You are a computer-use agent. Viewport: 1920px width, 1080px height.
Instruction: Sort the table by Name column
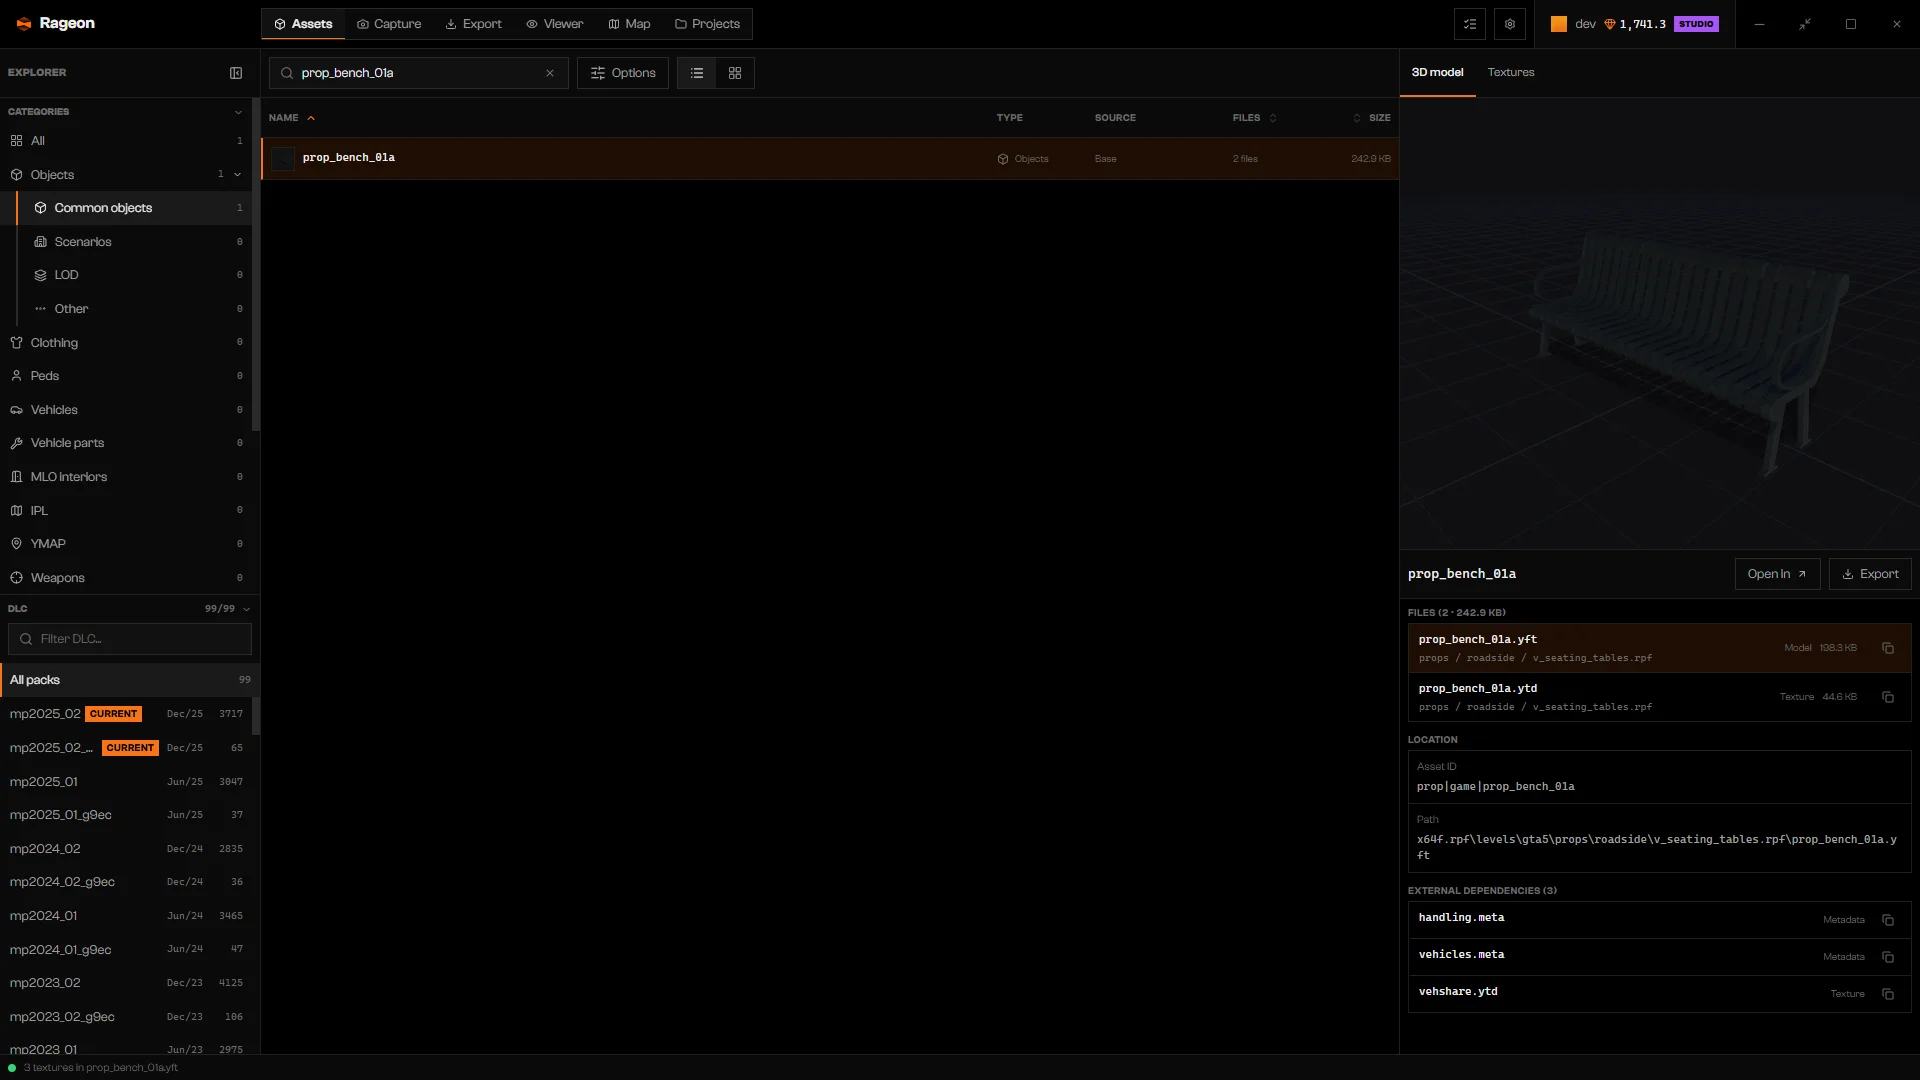pos(291,118)
